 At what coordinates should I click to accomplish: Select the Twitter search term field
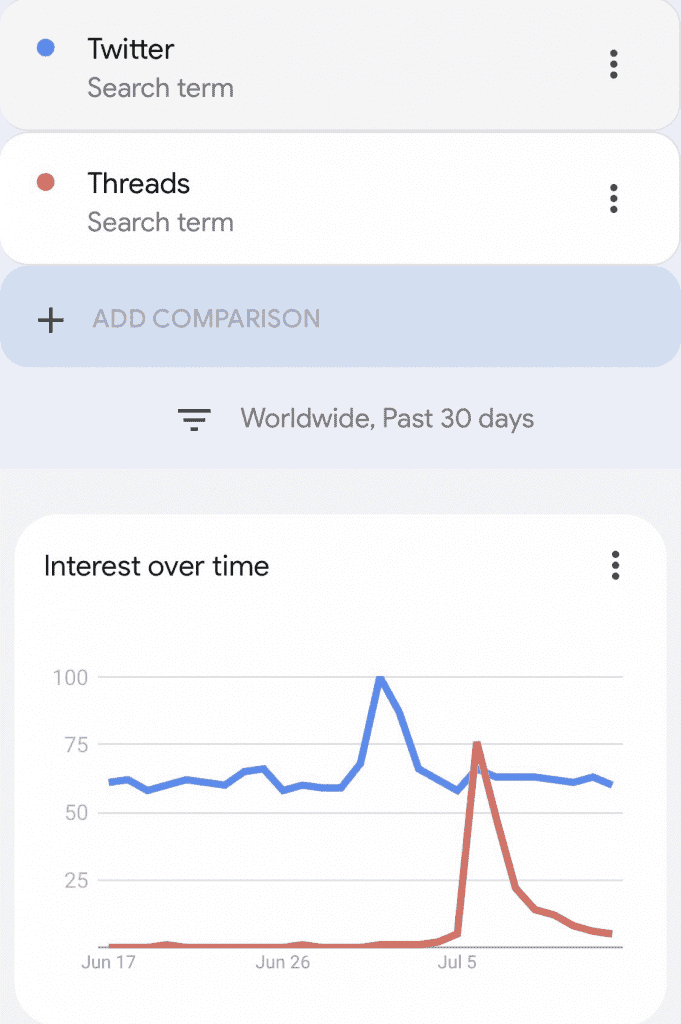[340, 65]
